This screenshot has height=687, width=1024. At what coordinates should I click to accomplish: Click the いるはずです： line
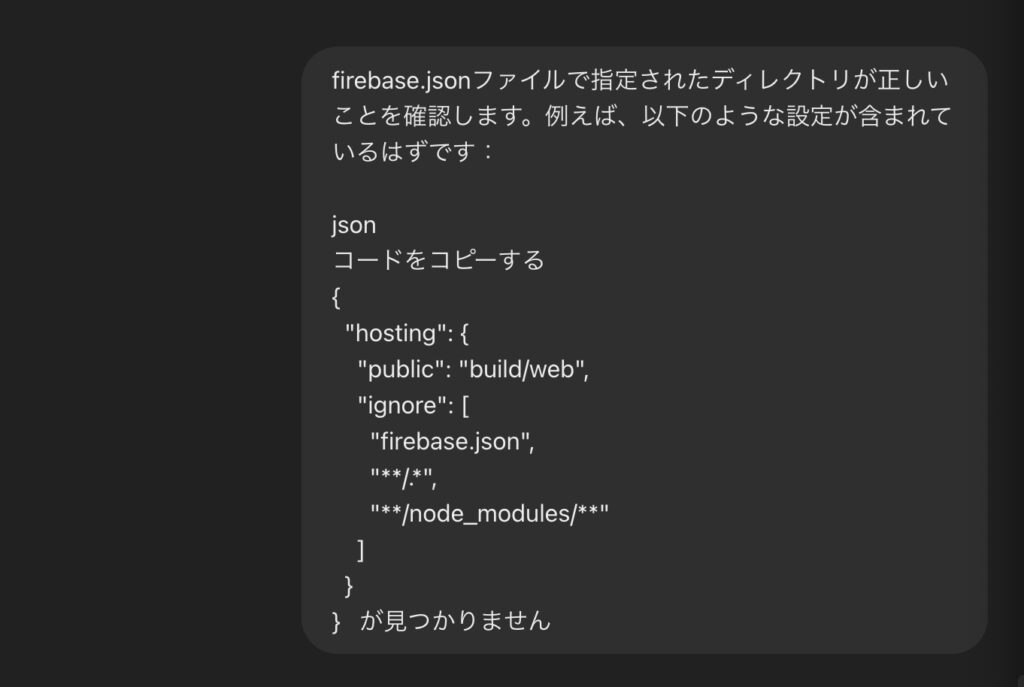[x=412, y=152]
